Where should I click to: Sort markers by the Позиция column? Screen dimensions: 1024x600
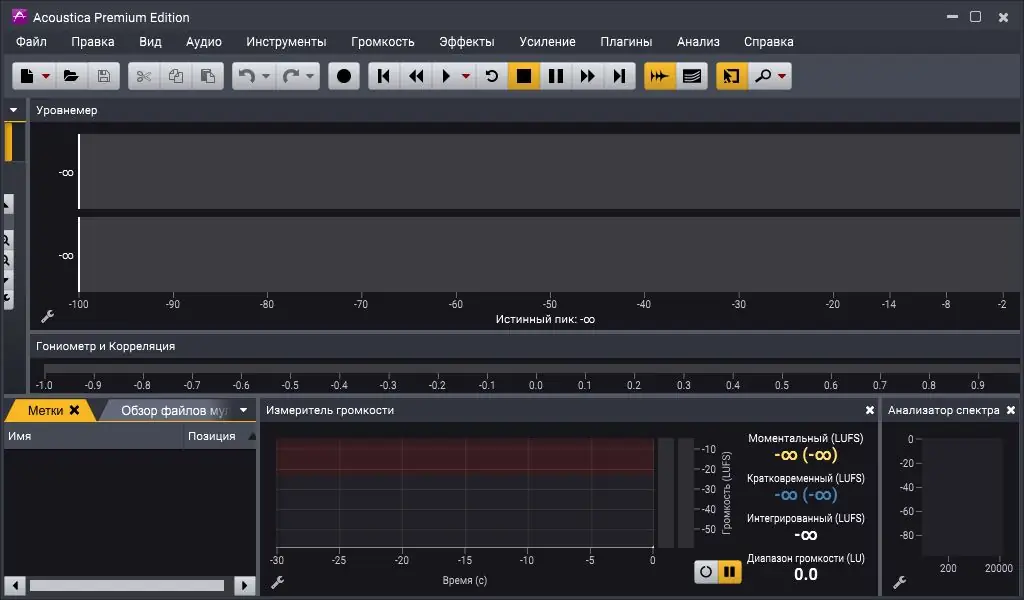pyautogui.click(x=219, y=436)
